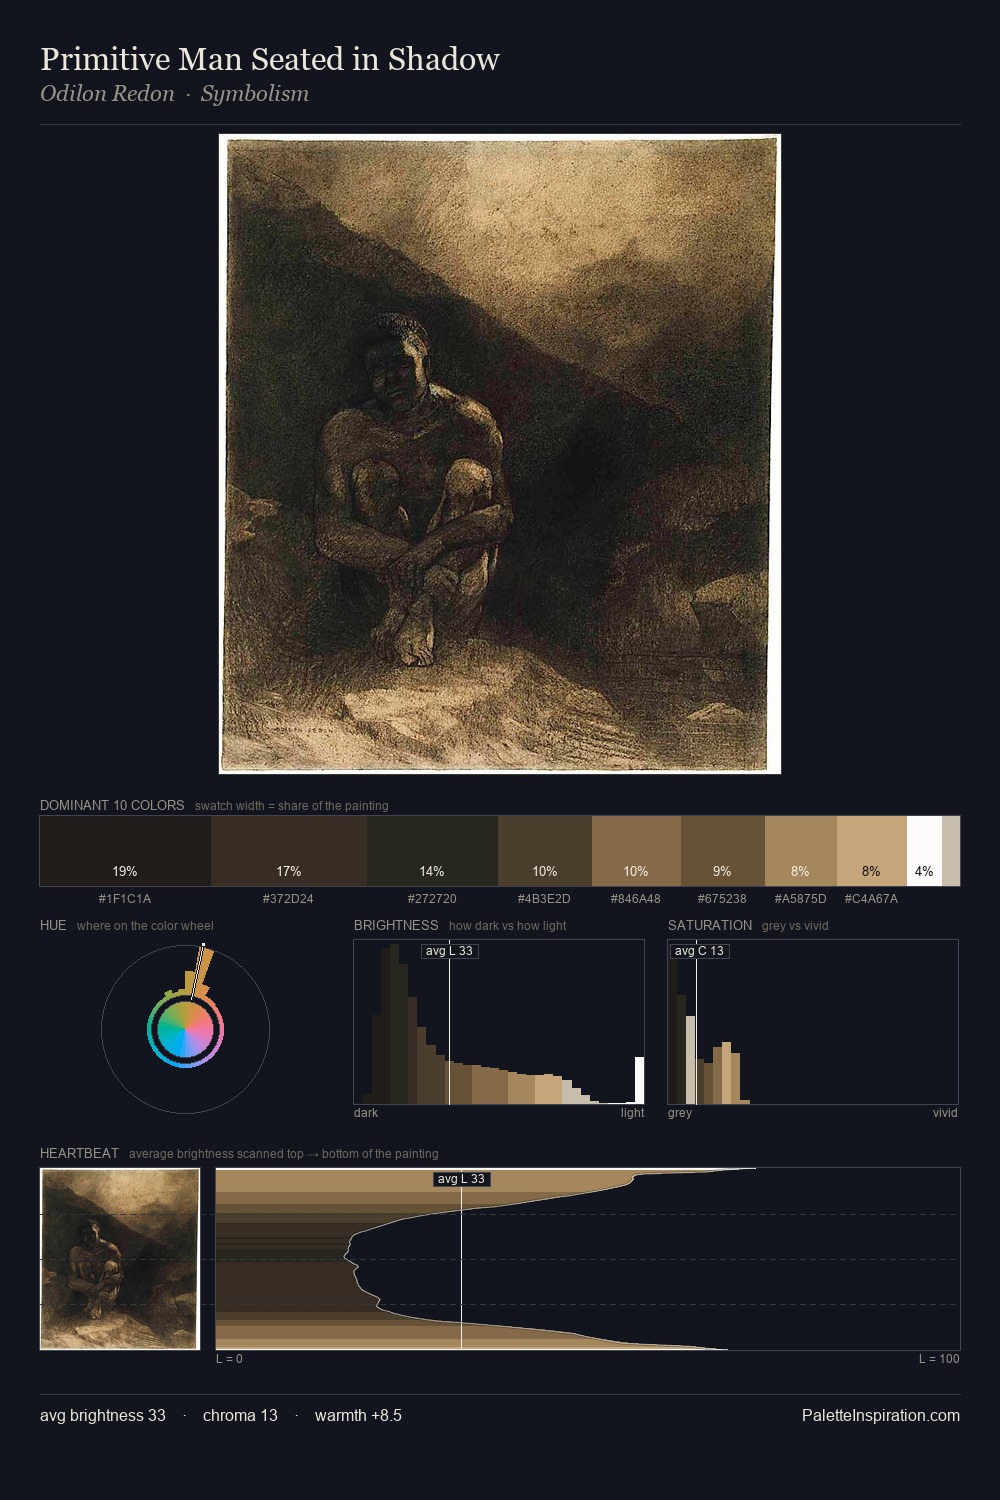Click "avg L 33" label in Heartbeat chart
Screen dimensions: 1000x1500
(x=461, y=1179)
